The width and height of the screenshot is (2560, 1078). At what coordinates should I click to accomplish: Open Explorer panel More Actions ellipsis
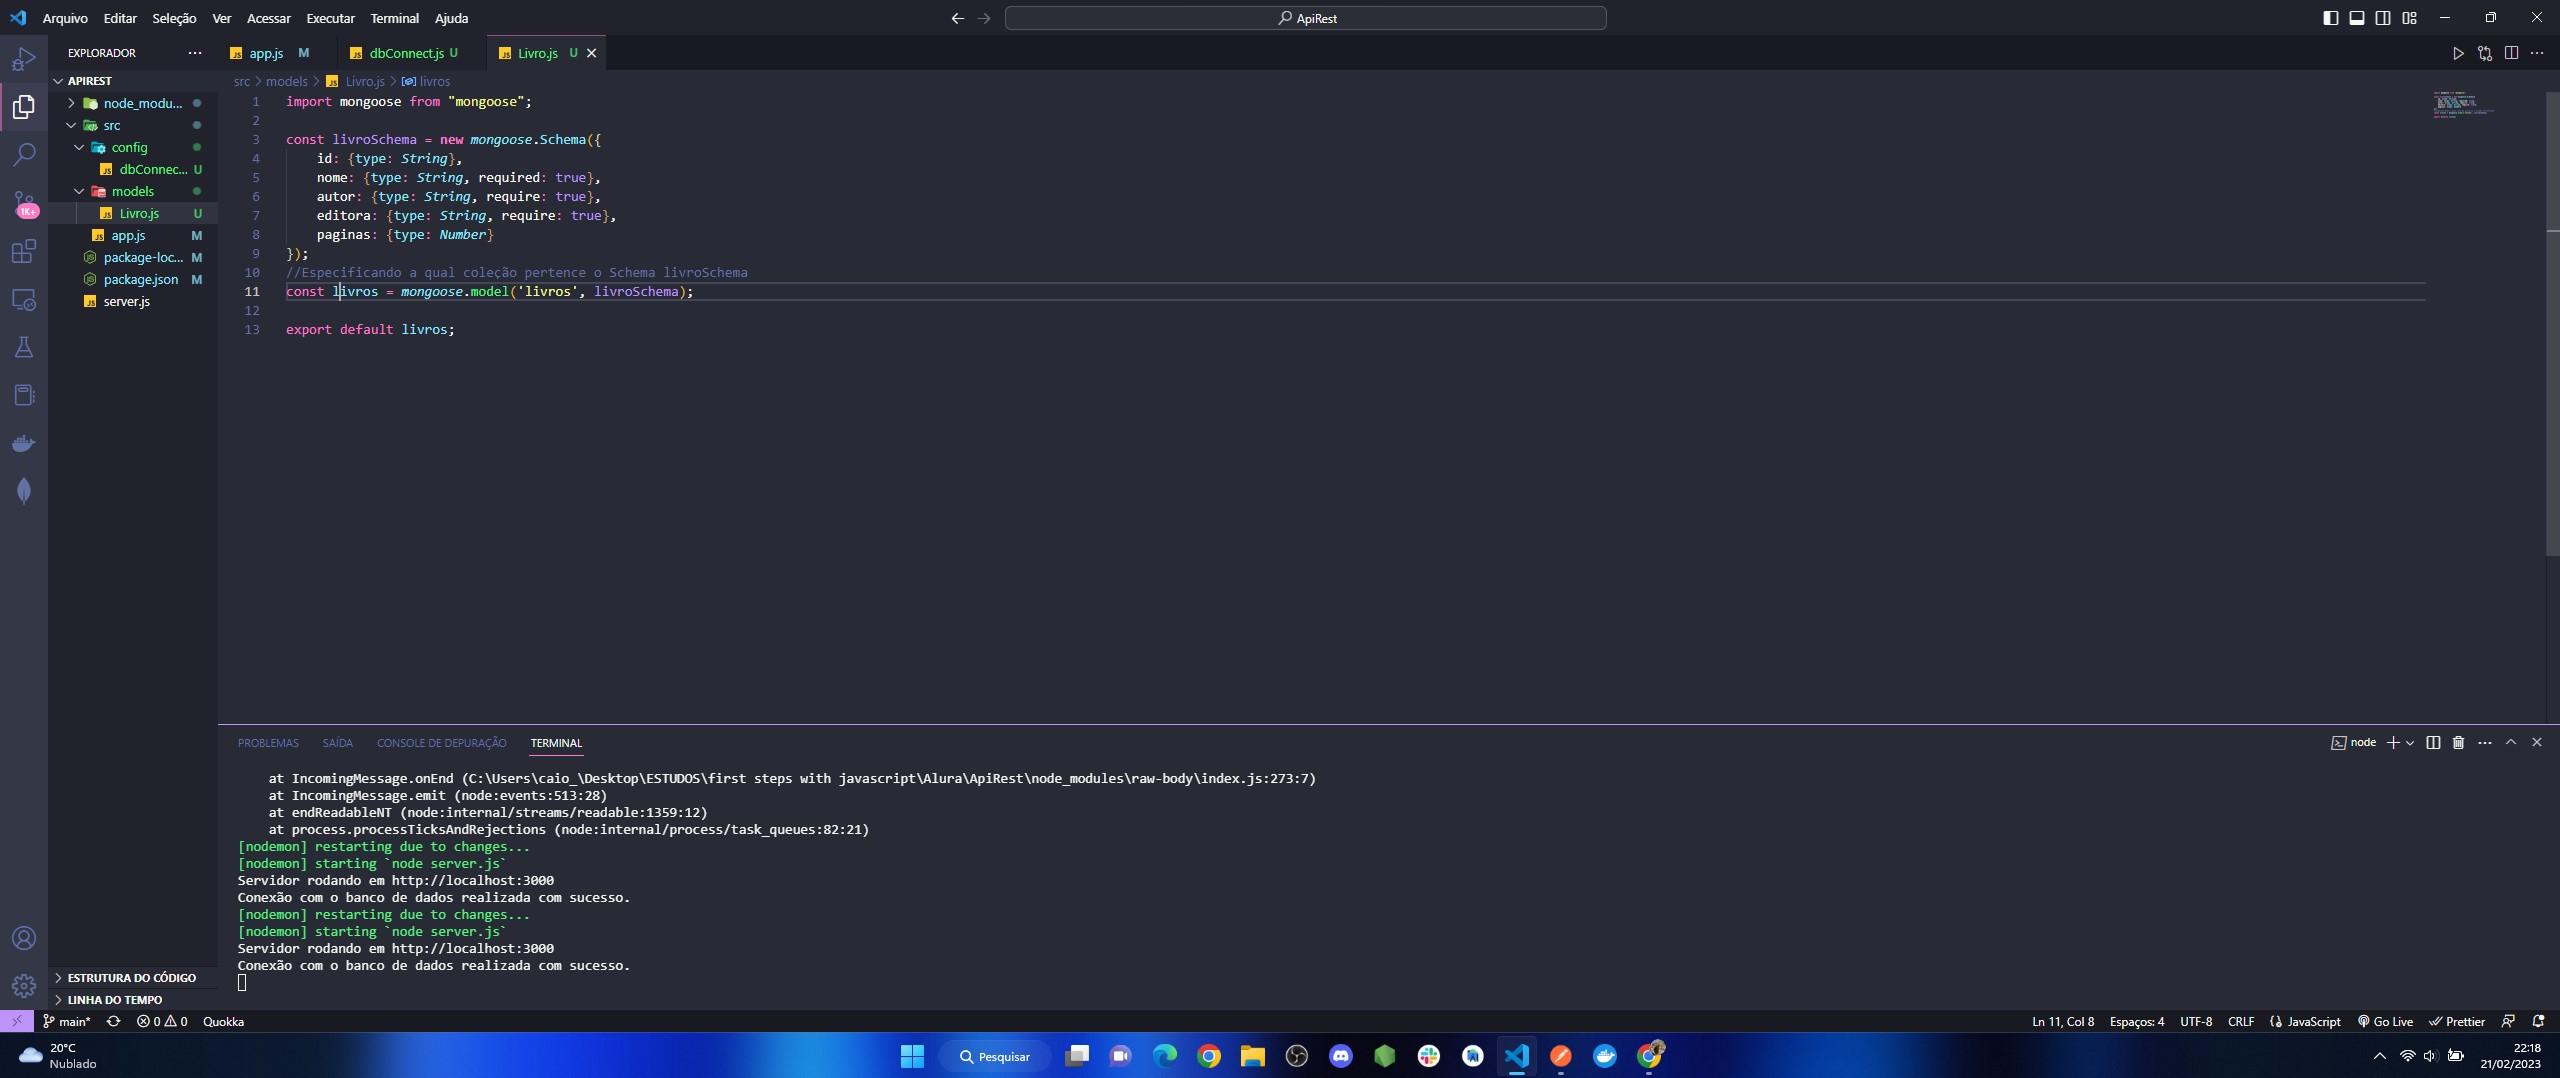click(x=194, y=53)
